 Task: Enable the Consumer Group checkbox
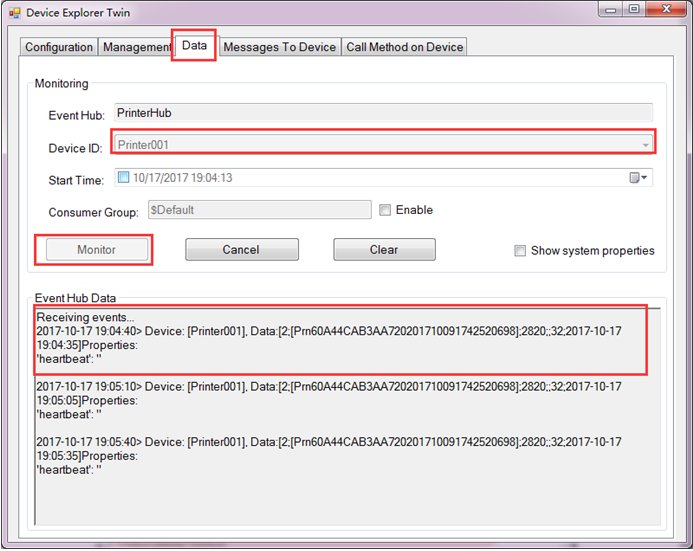[x=385, y=210]
